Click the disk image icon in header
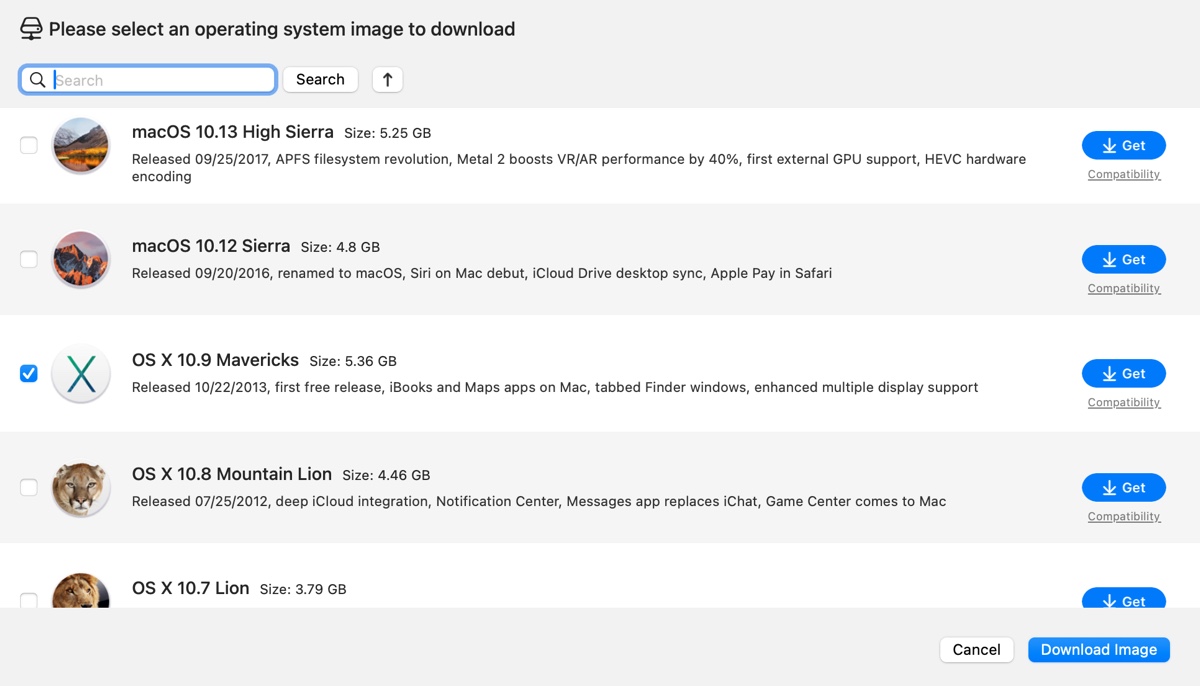The height and width of the screenshot is (686, 1200). (31, 29)
